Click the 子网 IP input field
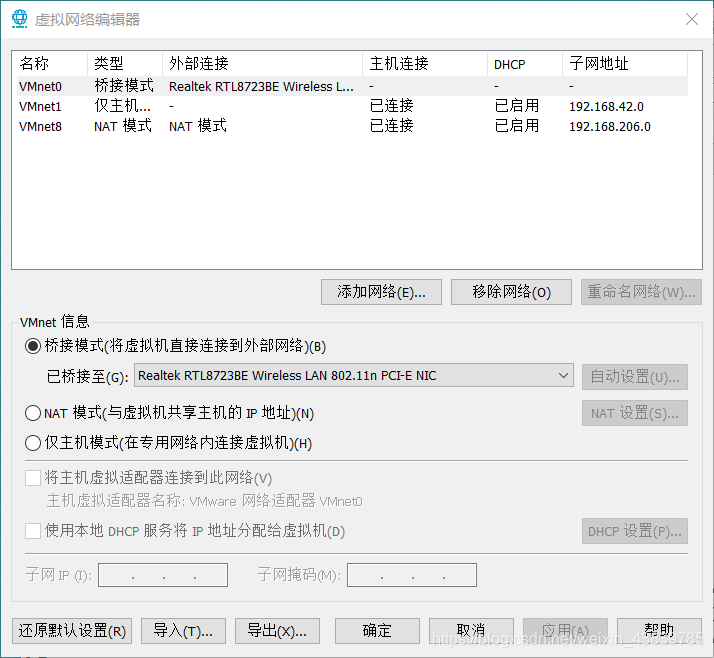Screen dimensions: 714x658 pyautogui.click(x=163, y=575)
